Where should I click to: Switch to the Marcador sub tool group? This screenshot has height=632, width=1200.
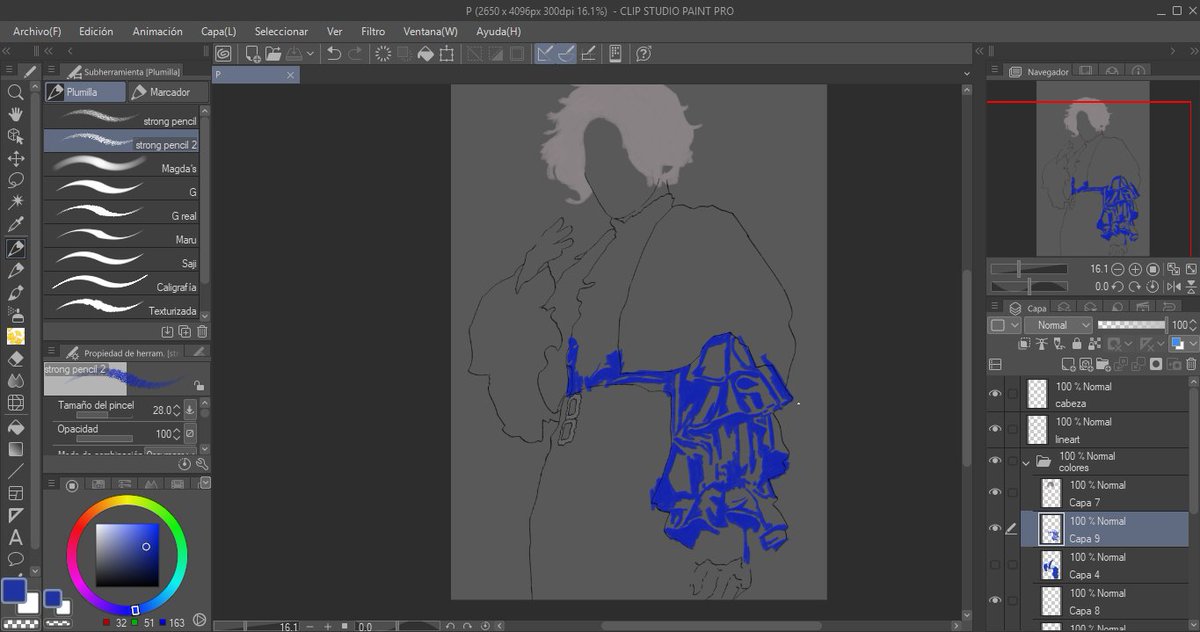tap(169, 92)
